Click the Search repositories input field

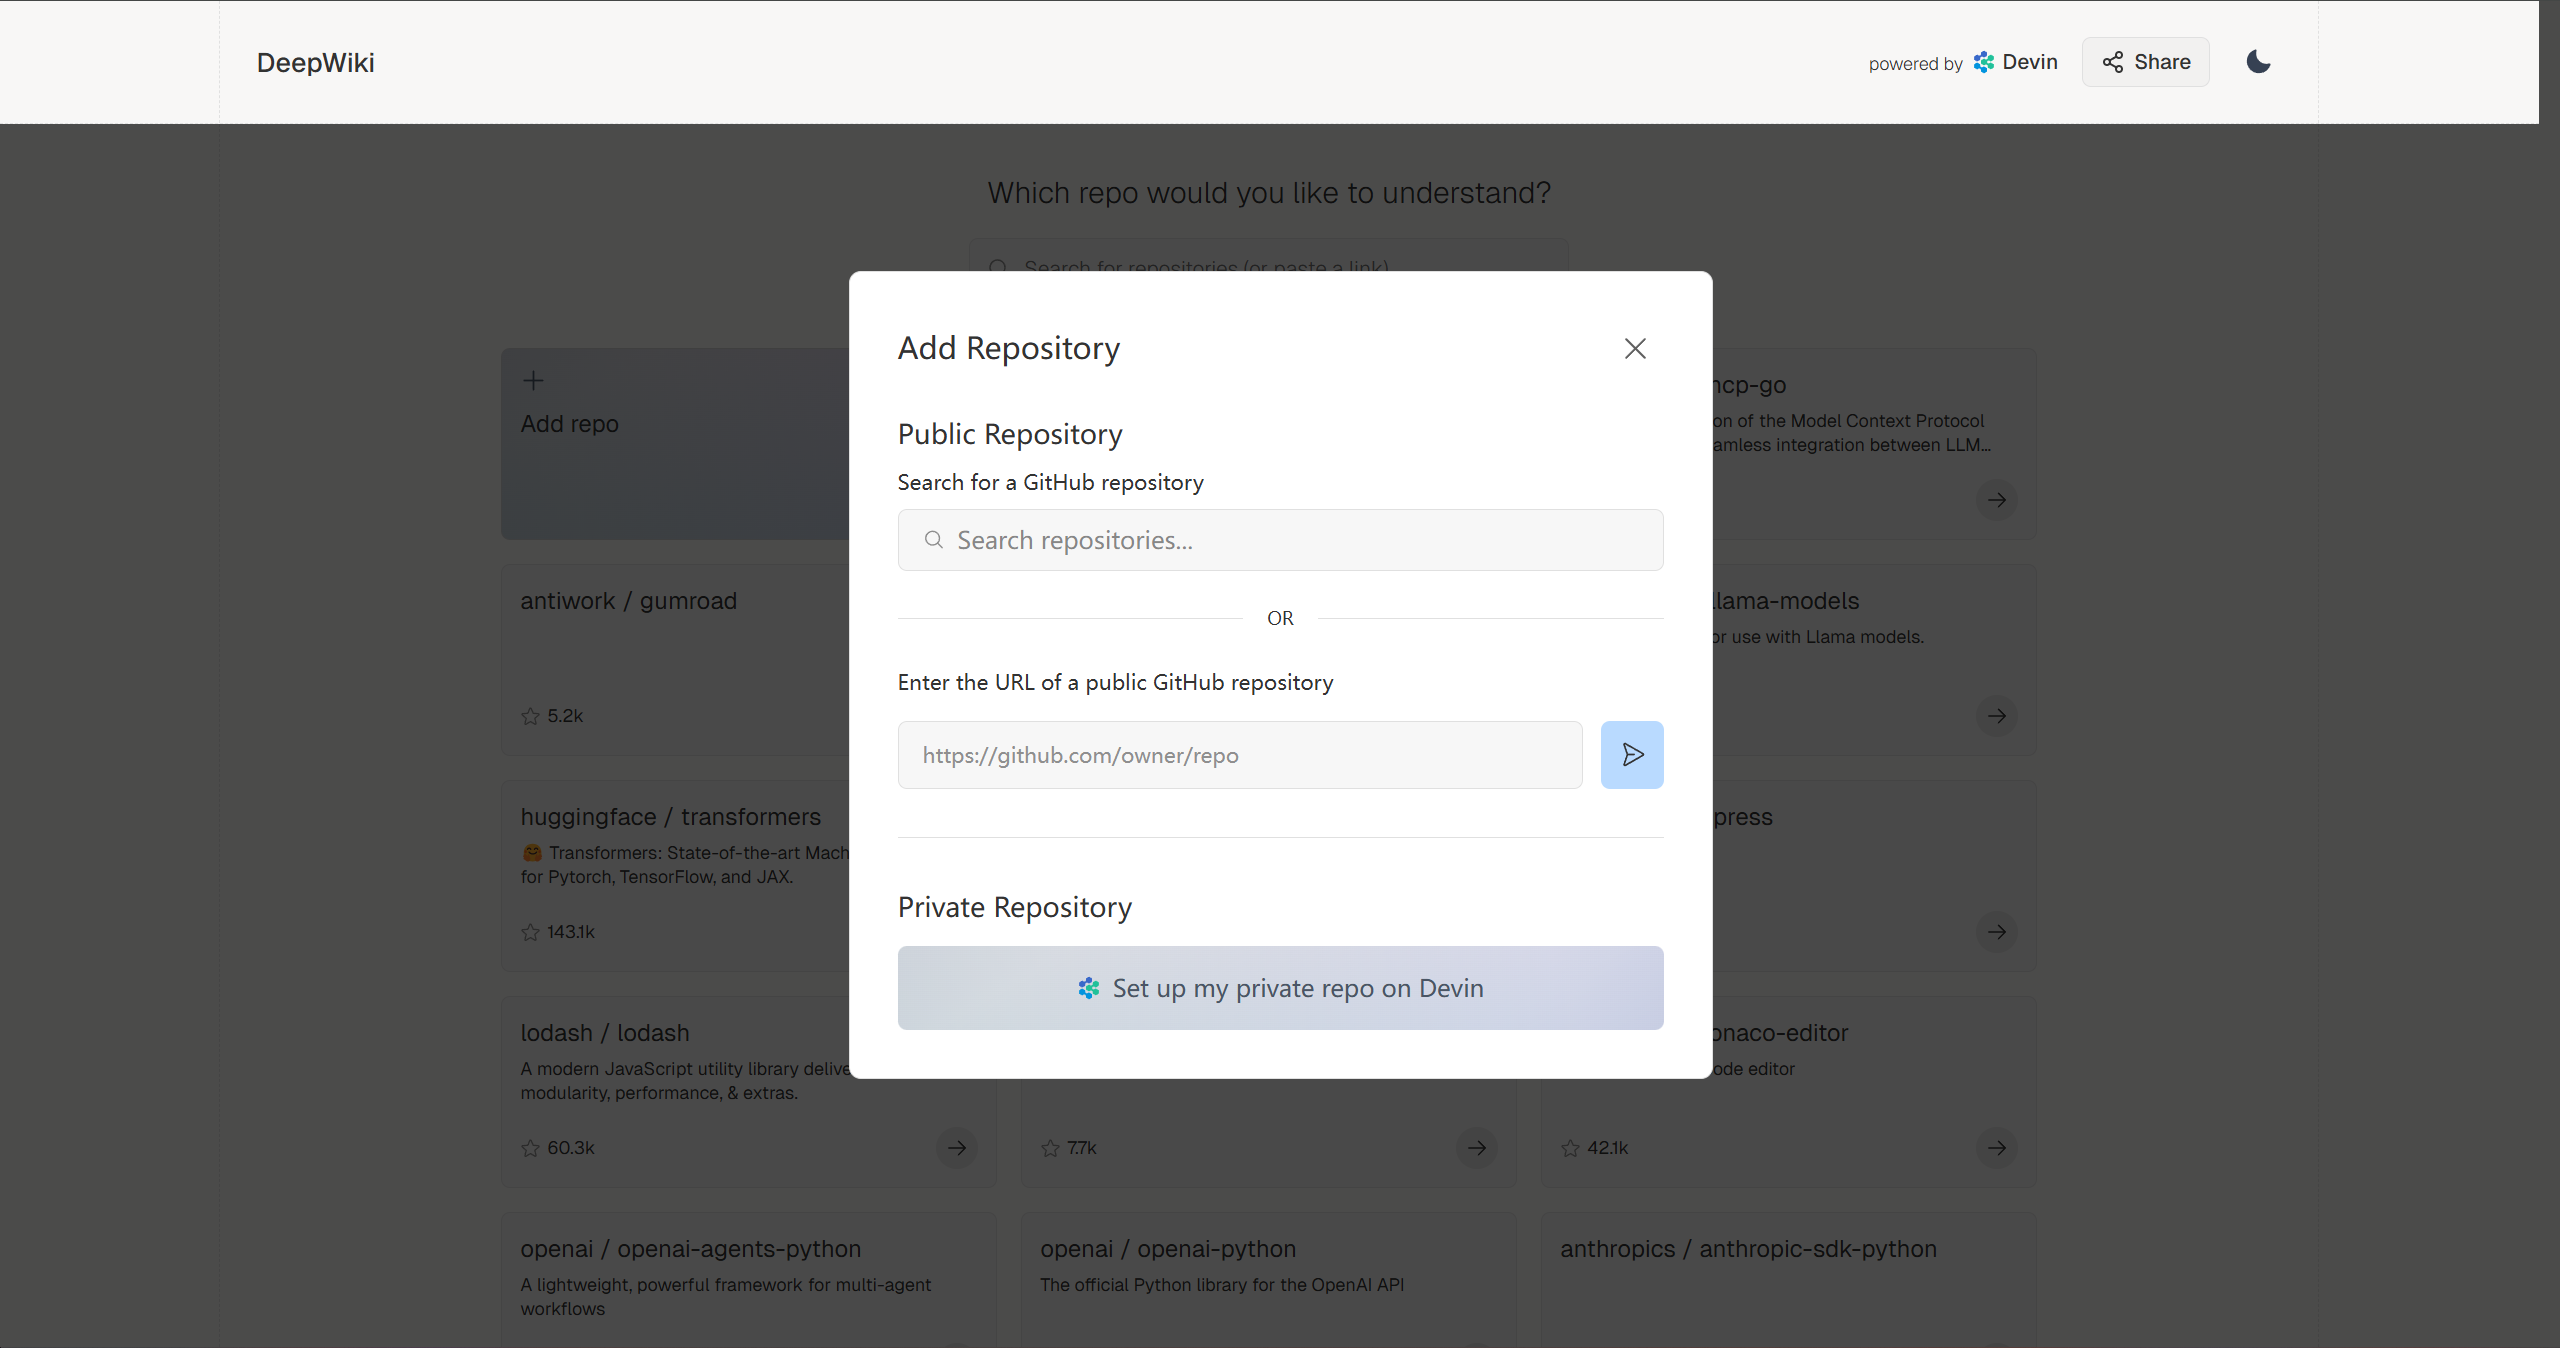click(x=1280, y=540)
